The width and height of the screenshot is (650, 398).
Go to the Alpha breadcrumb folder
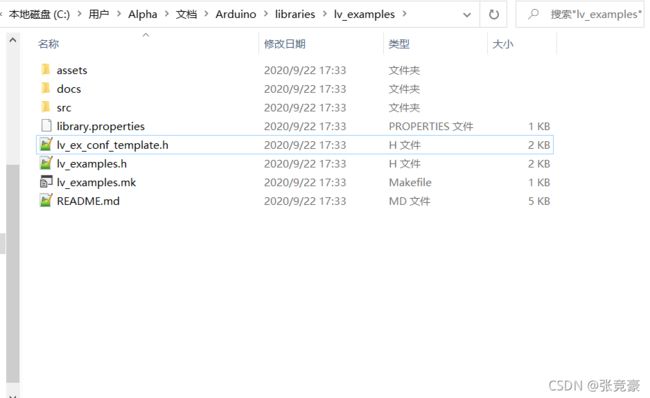[143, 14]
